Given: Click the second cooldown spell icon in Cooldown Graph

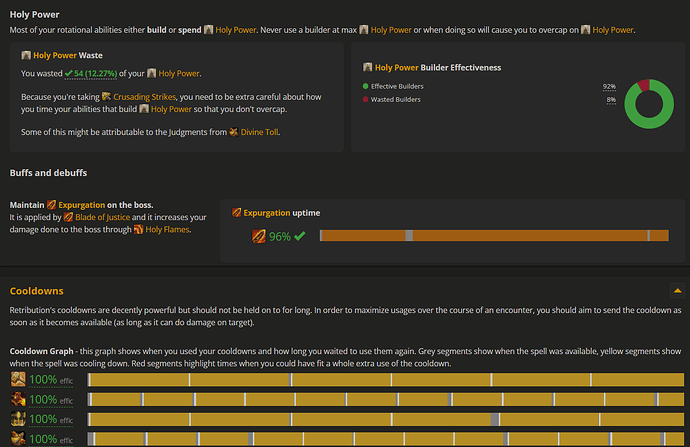Looking at the screenshot, I should pos(18,400).
